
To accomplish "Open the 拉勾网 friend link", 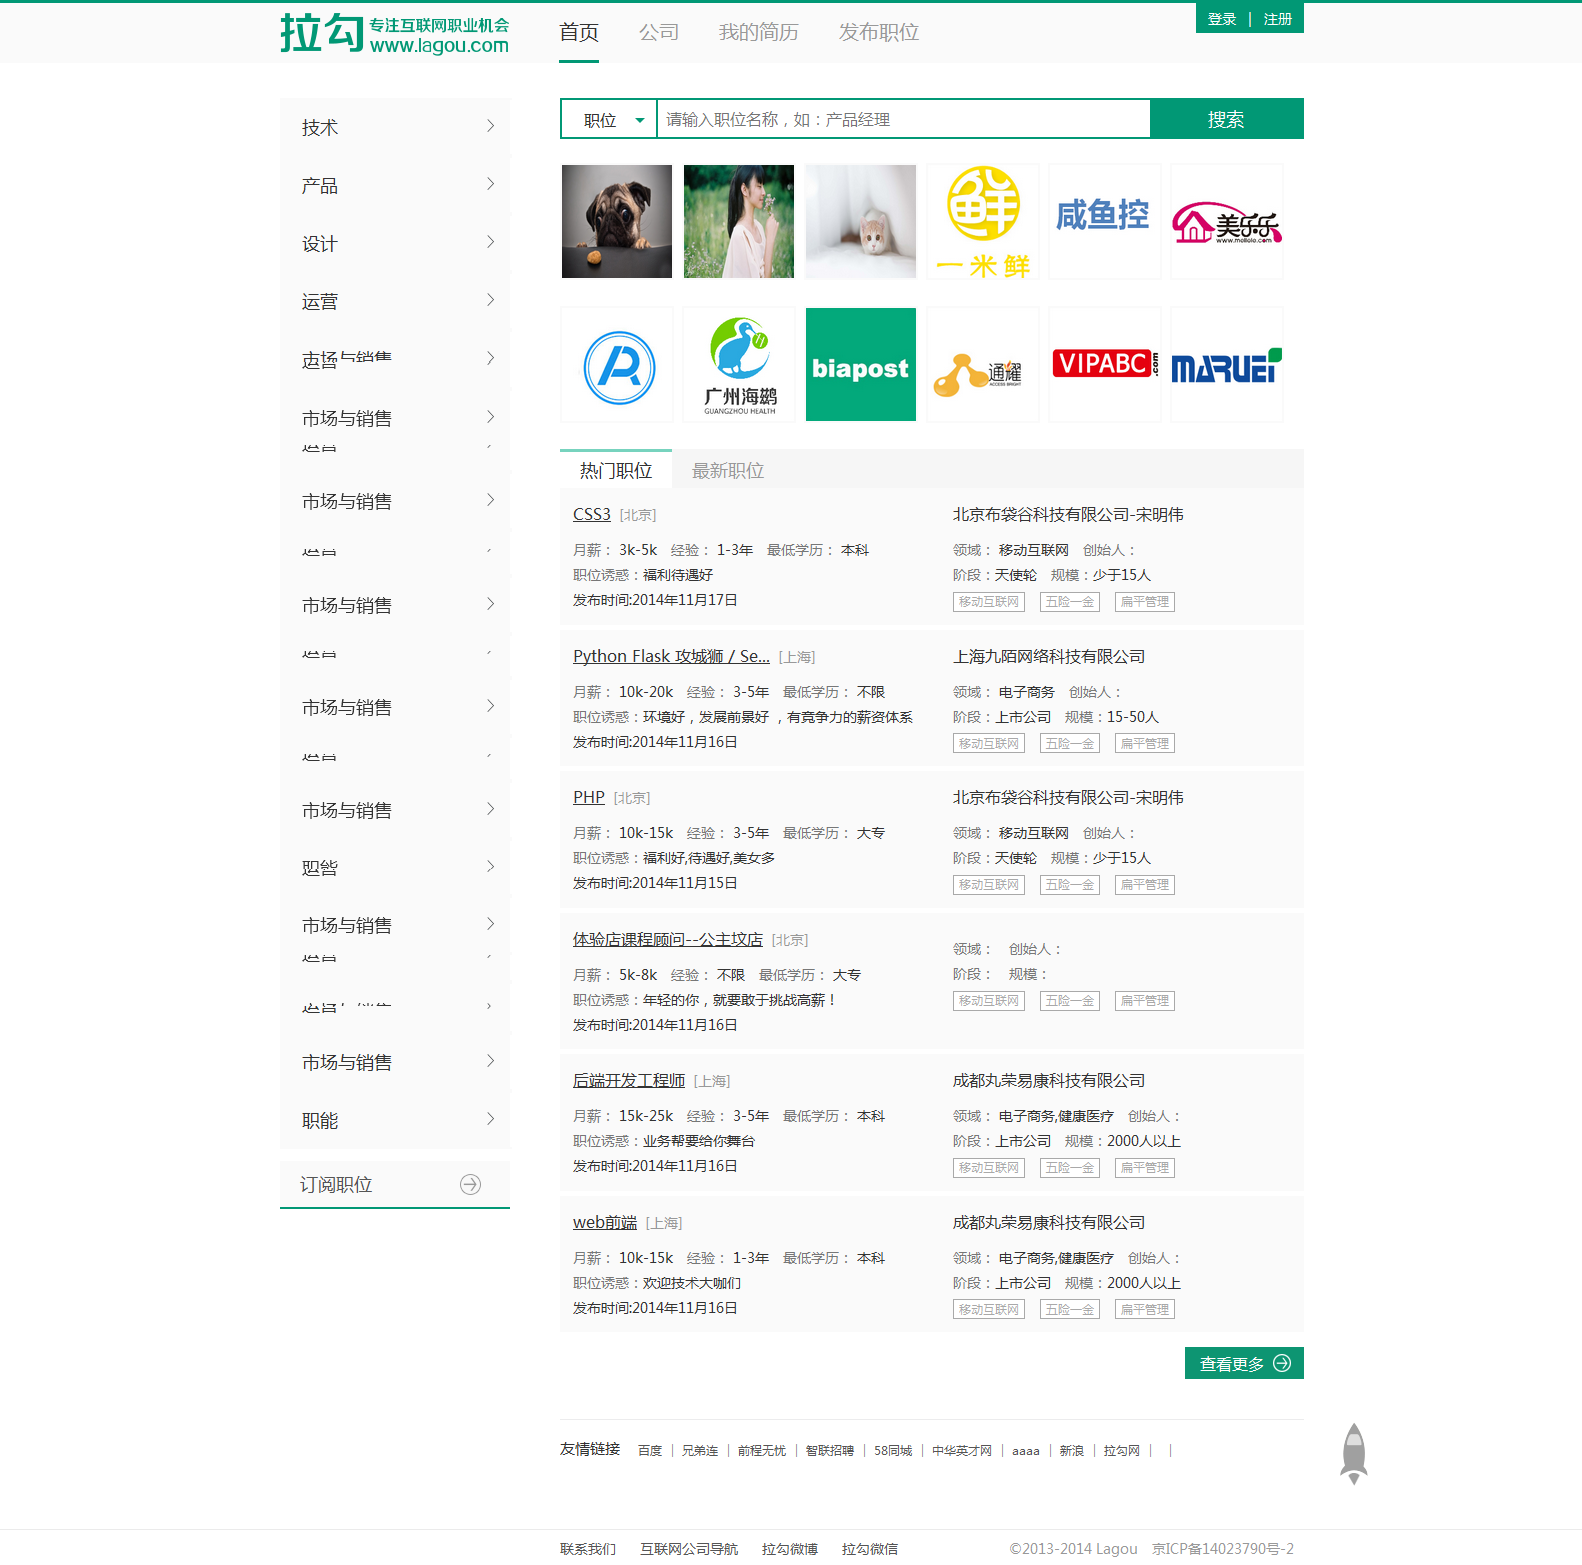I will pos(1122,1450).
